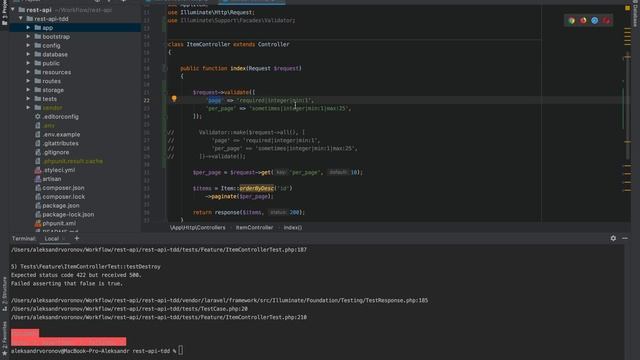Select the composer.lock file
The height and width of the screenshot is (360, 640).
click(64, 197)
